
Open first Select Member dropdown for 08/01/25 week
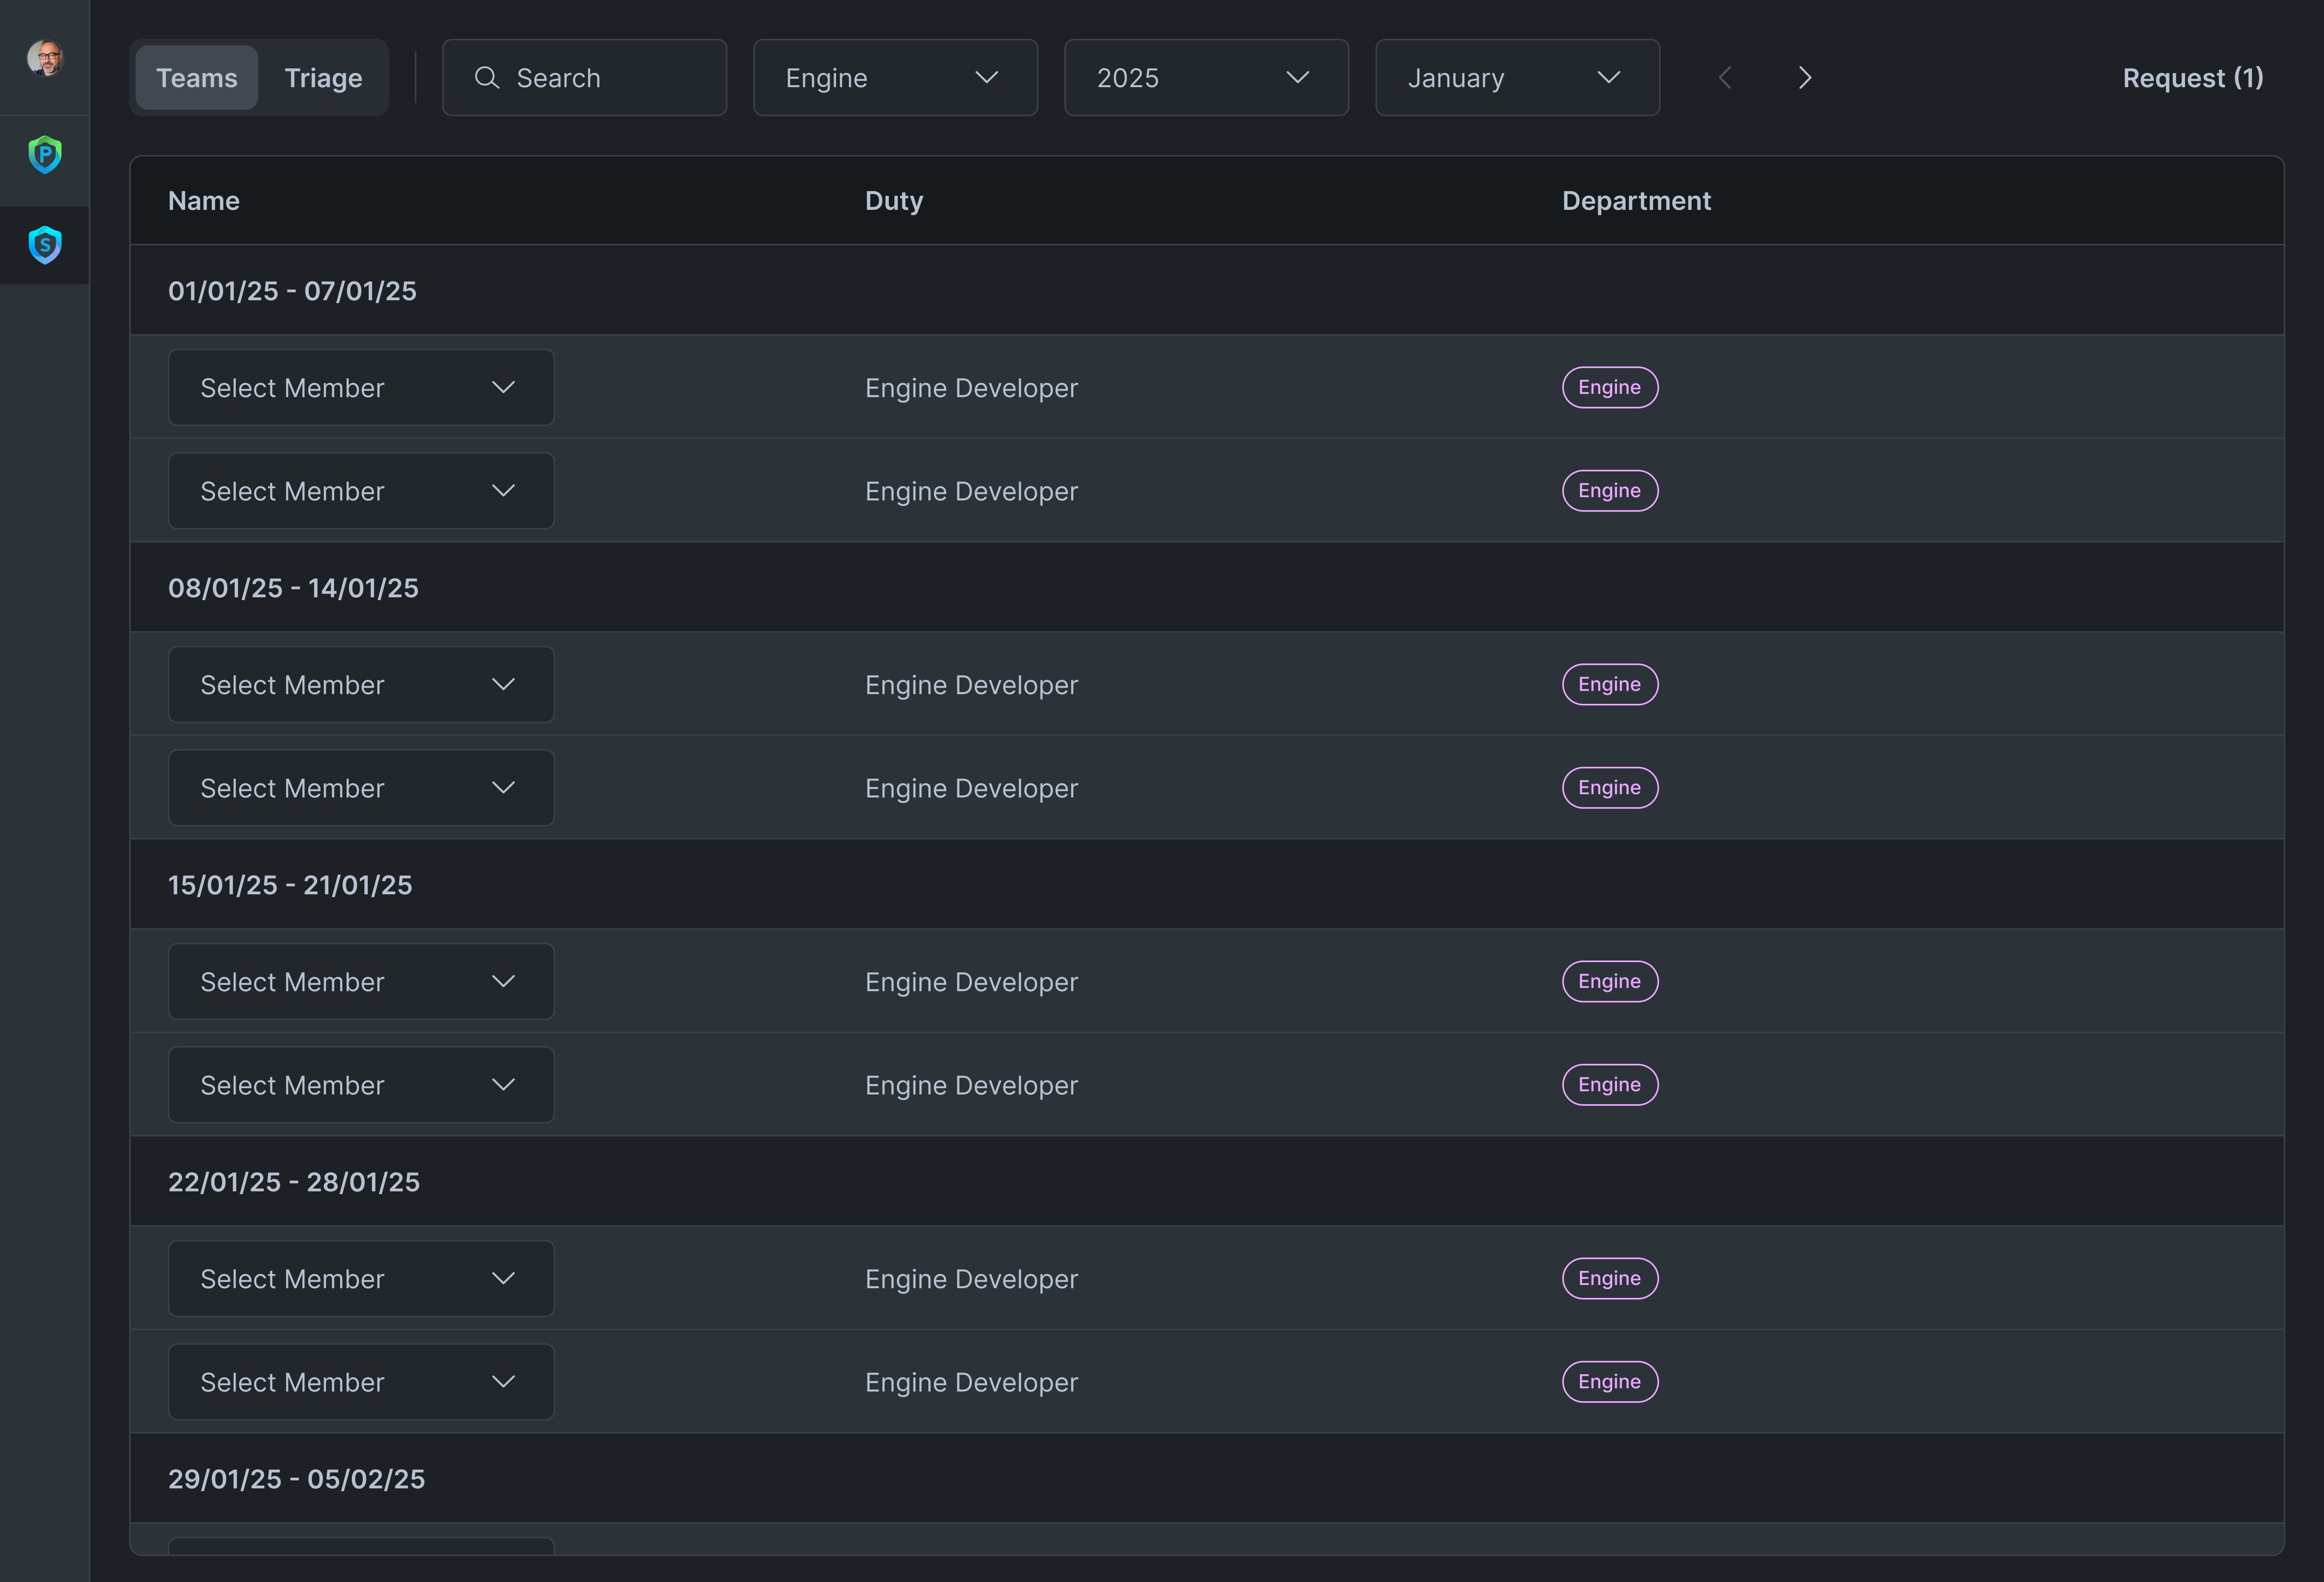tap(361, 685)
